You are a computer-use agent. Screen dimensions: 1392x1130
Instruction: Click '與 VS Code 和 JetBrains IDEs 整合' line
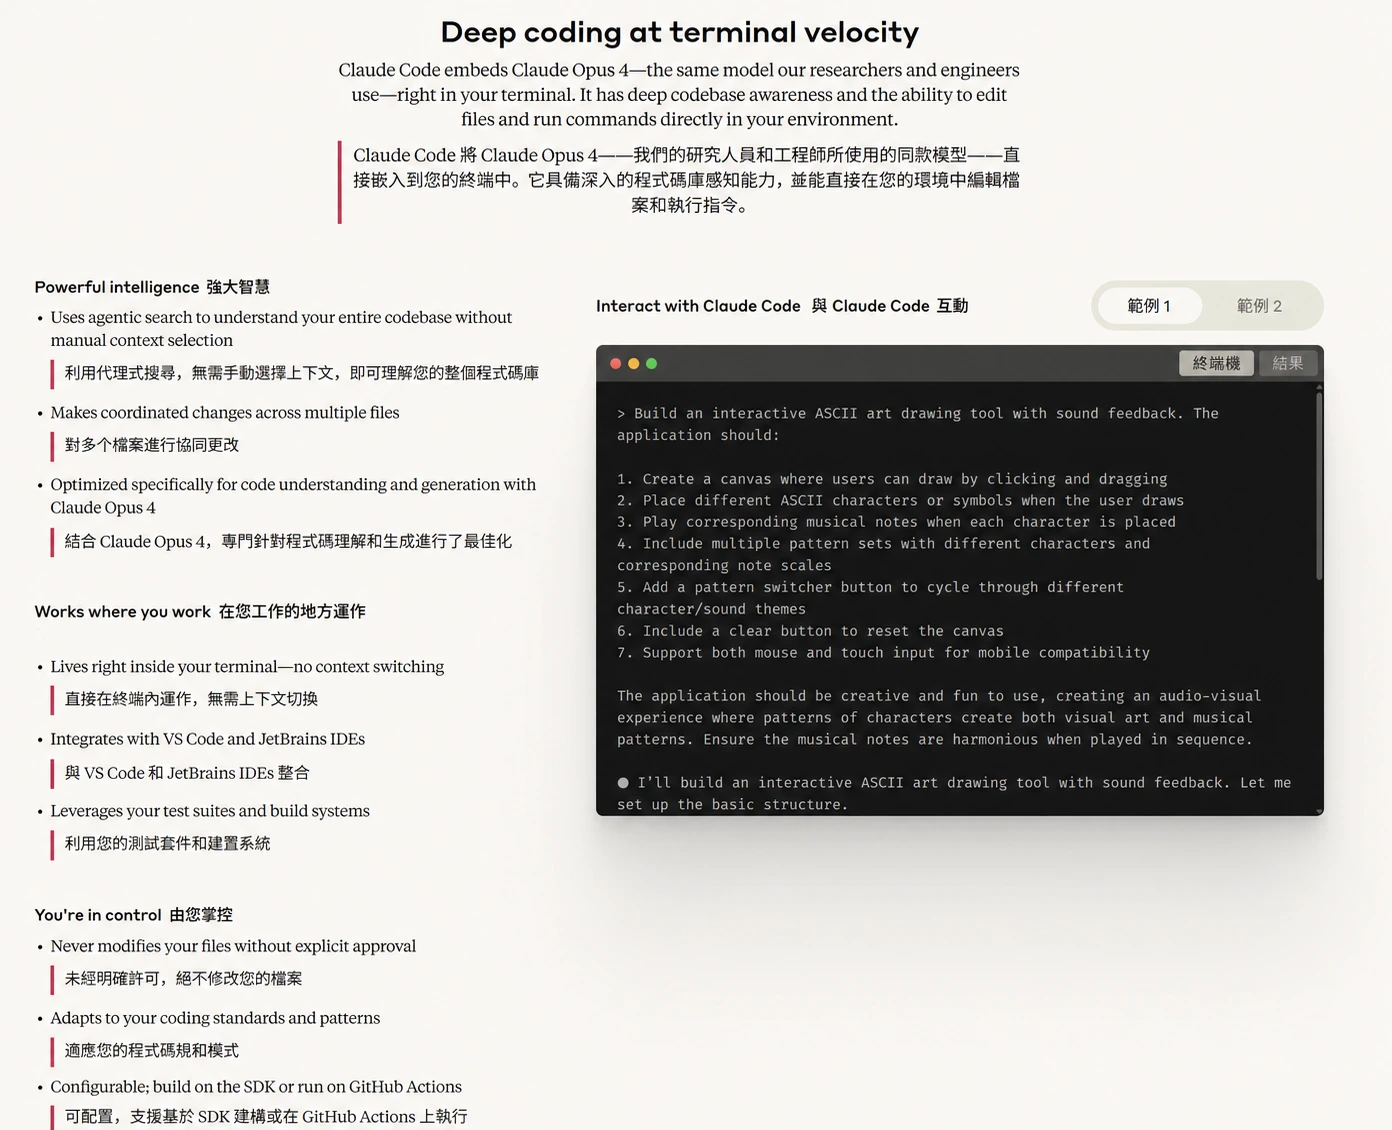pos(187,773)
